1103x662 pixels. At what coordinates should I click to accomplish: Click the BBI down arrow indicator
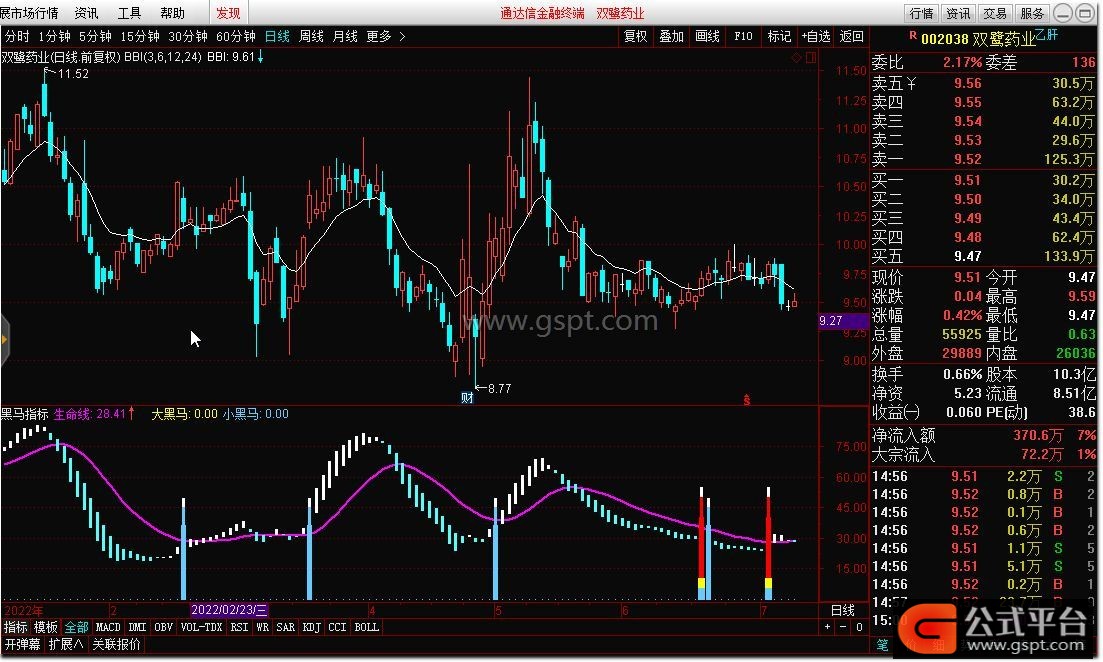point(260,57)
